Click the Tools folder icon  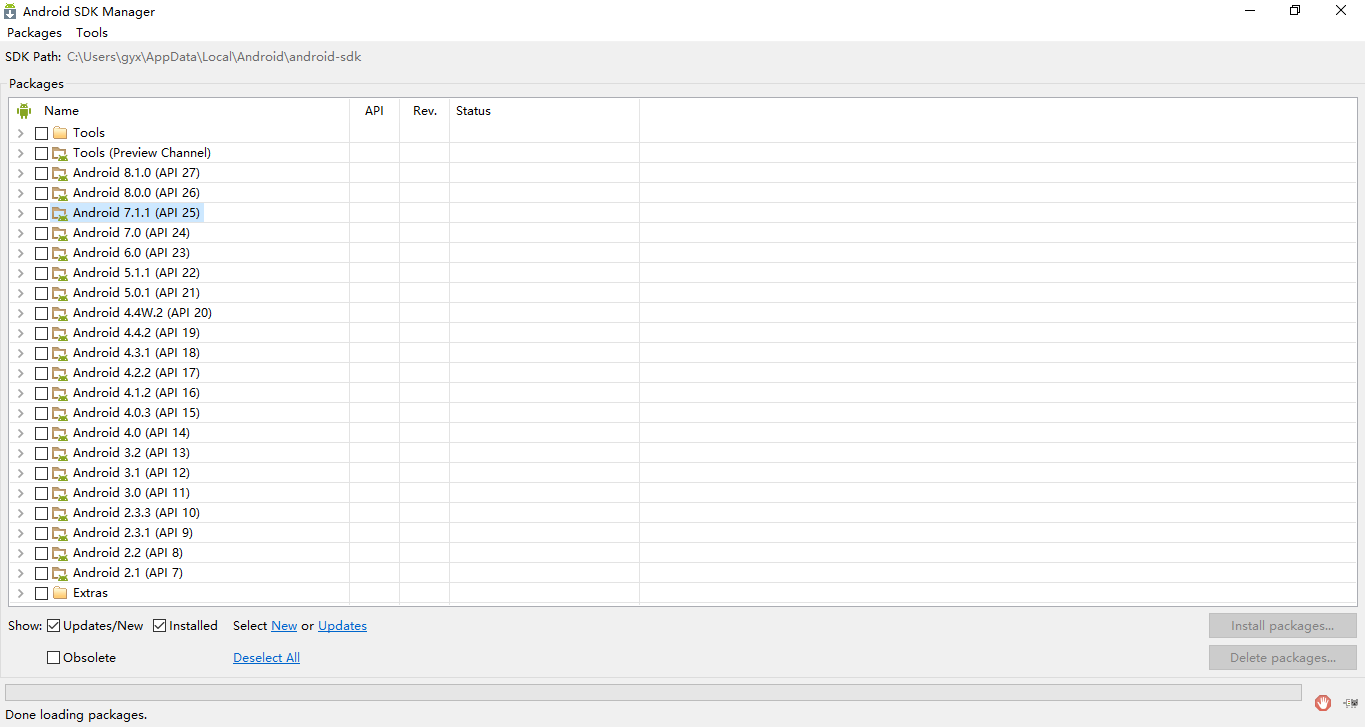[60, 133]
